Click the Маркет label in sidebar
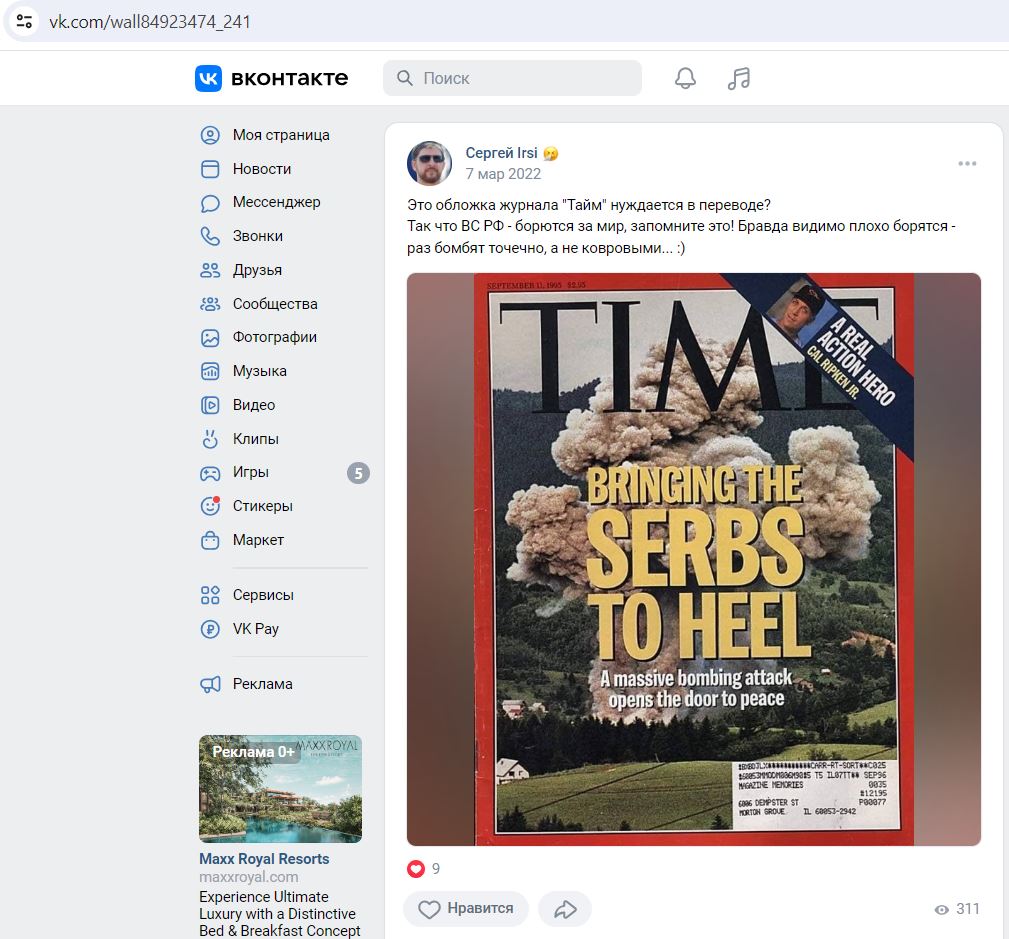Image resolution: width=1009 pixels, height=939 pixels. (x=258, y=540)
